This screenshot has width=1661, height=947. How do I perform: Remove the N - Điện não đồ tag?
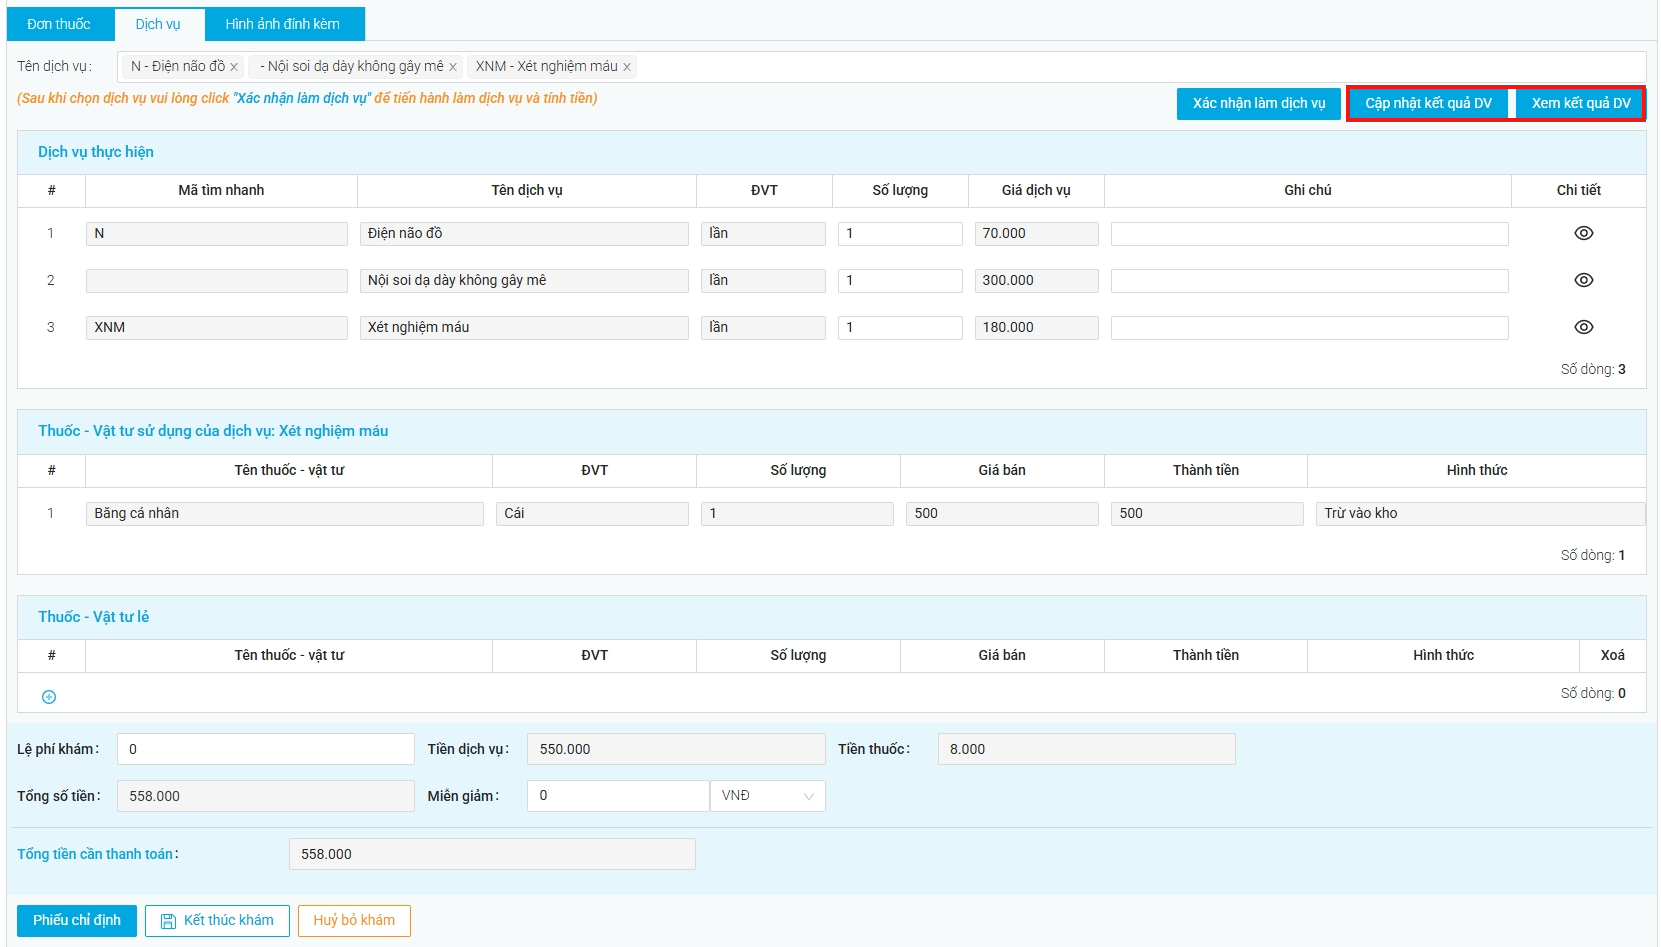pos(234,67)
